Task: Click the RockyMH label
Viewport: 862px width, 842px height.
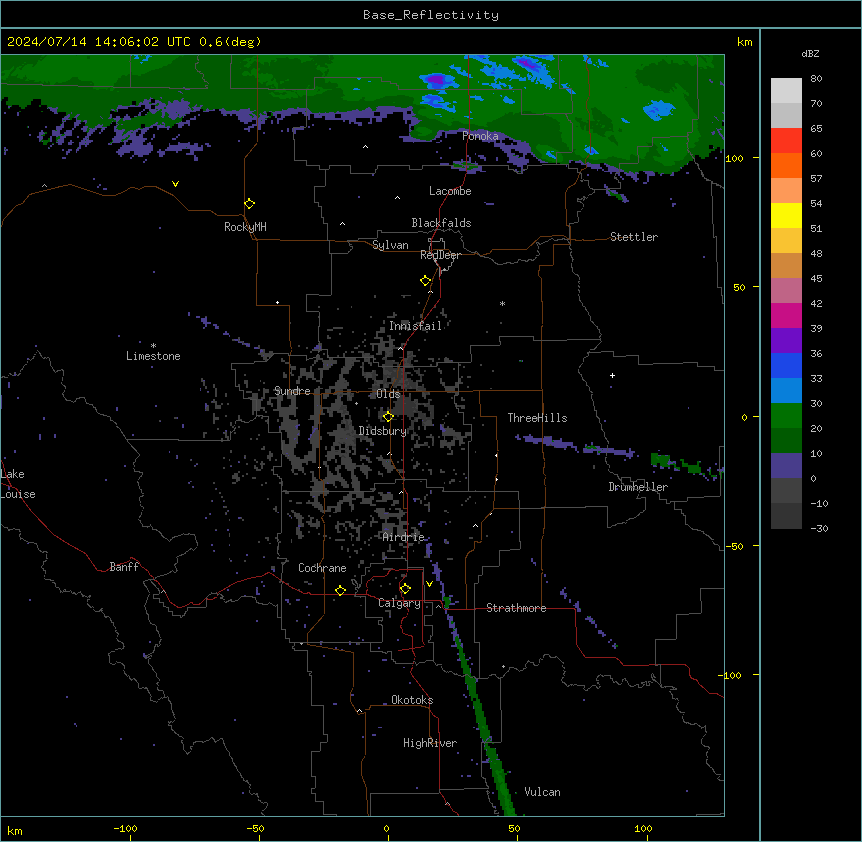Action: coord(245,227)
